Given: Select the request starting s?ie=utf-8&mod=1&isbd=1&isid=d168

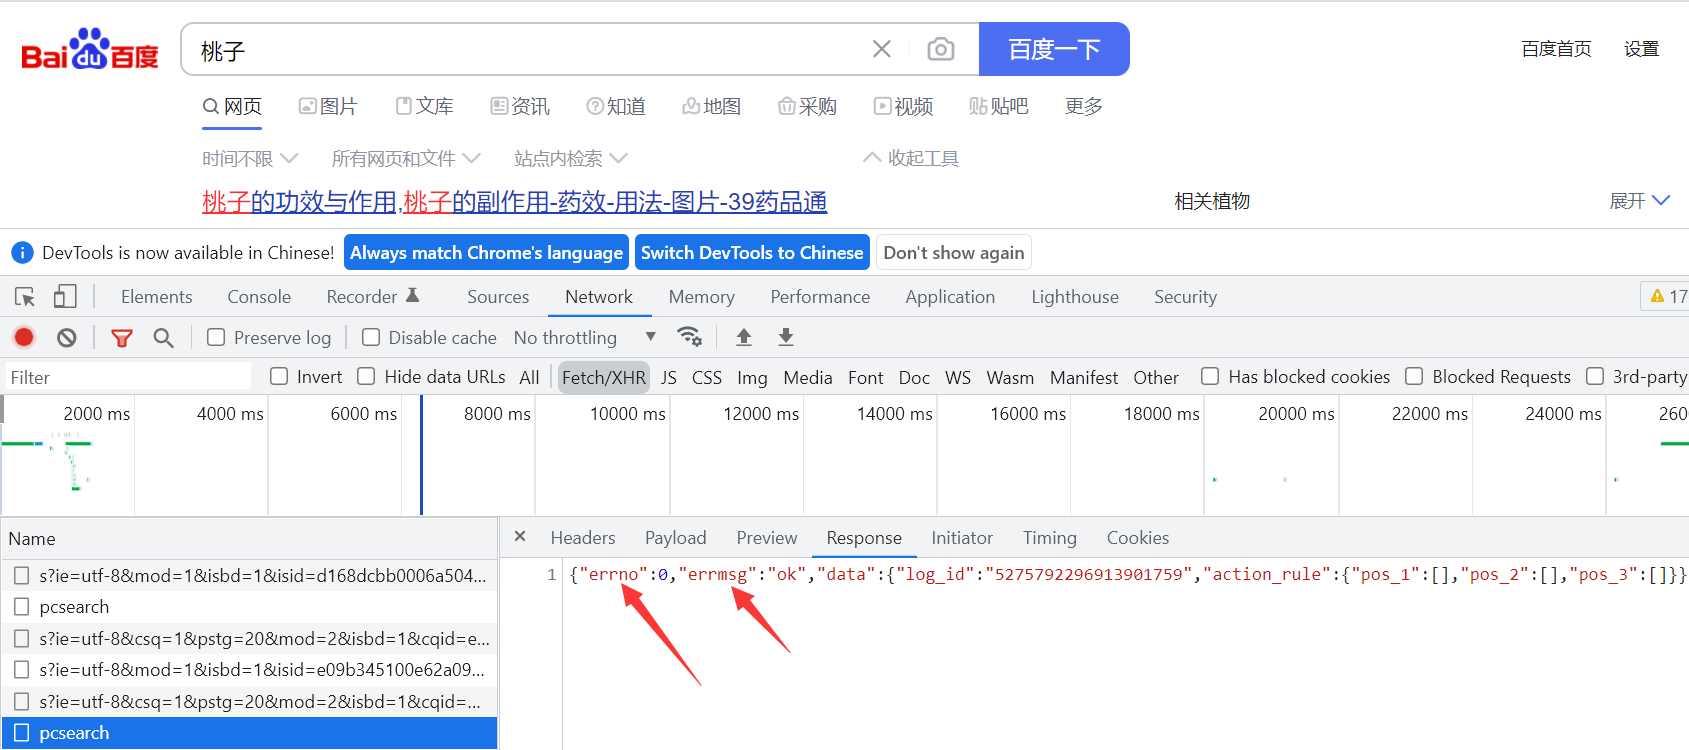Looking at the screenshot, I should pyautogui.click(x=249, y=576).
